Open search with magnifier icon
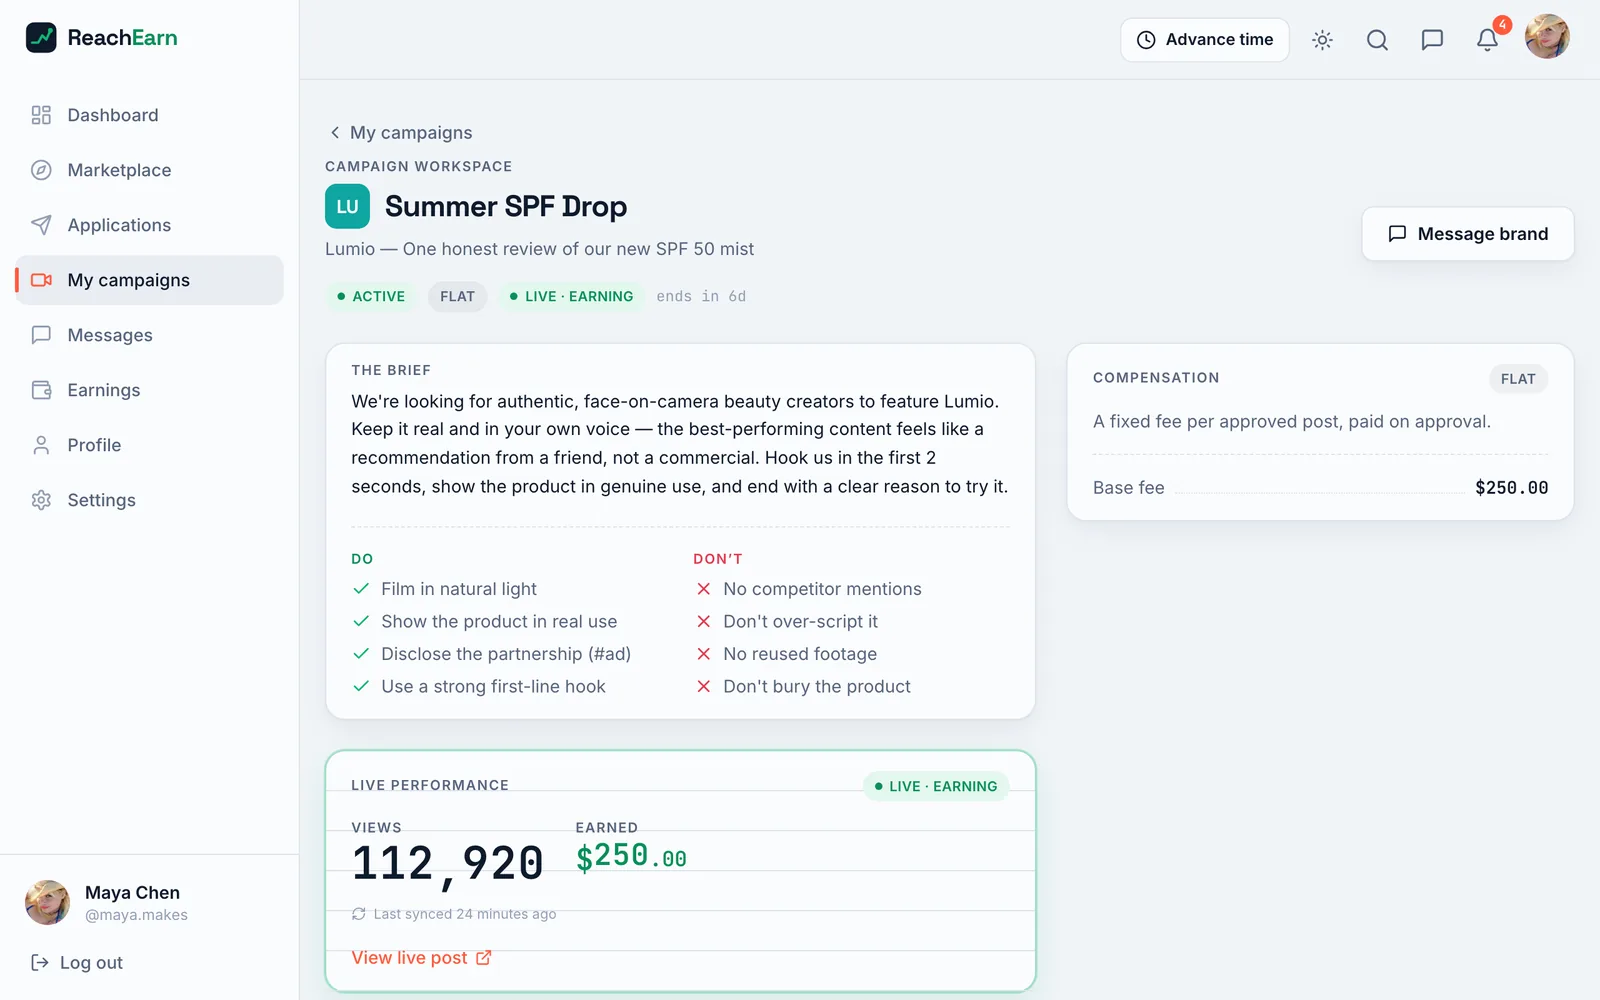Screen dimensions: 1600x1000 1377,40
